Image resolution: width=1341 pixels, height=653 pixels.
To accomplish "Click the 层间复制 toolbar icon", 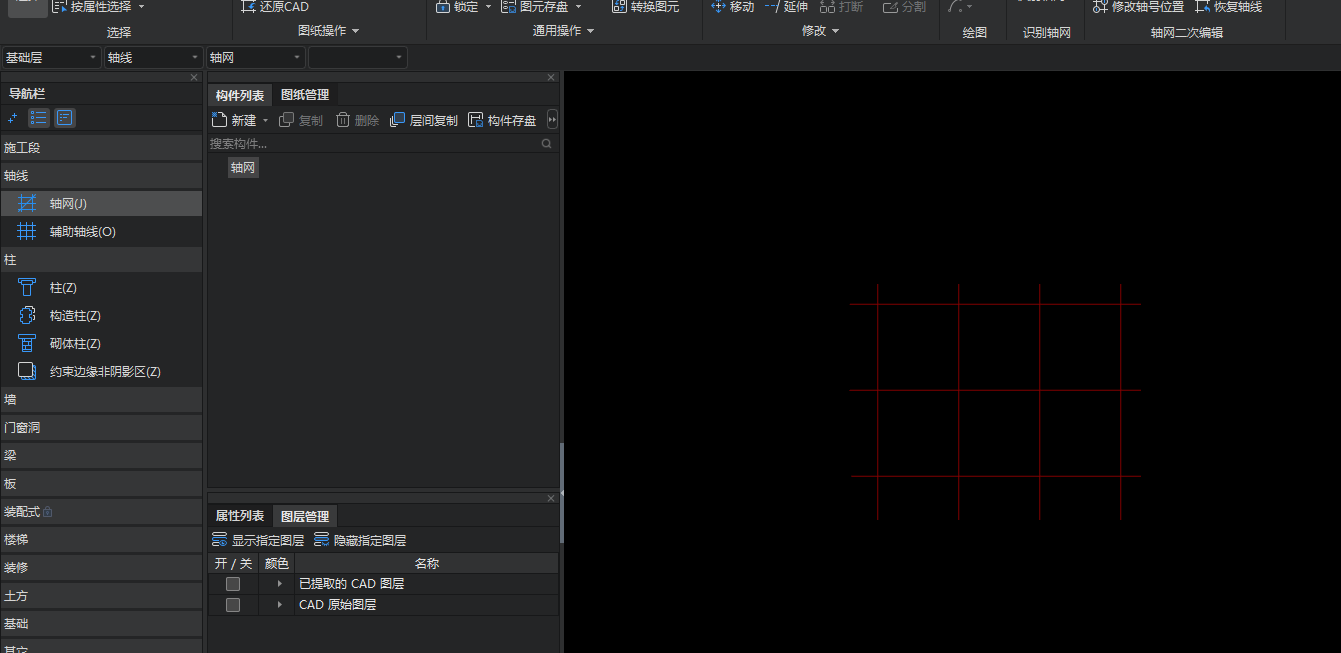I will (x=398, y=120).
